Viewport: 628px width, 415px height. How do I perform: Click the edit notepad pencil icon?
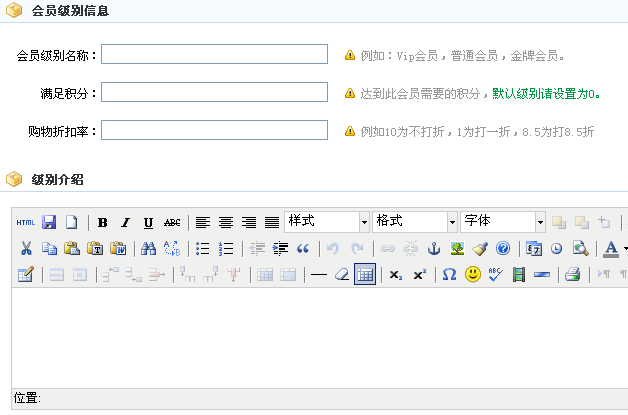pyautogui.click(x=26, y=274)
